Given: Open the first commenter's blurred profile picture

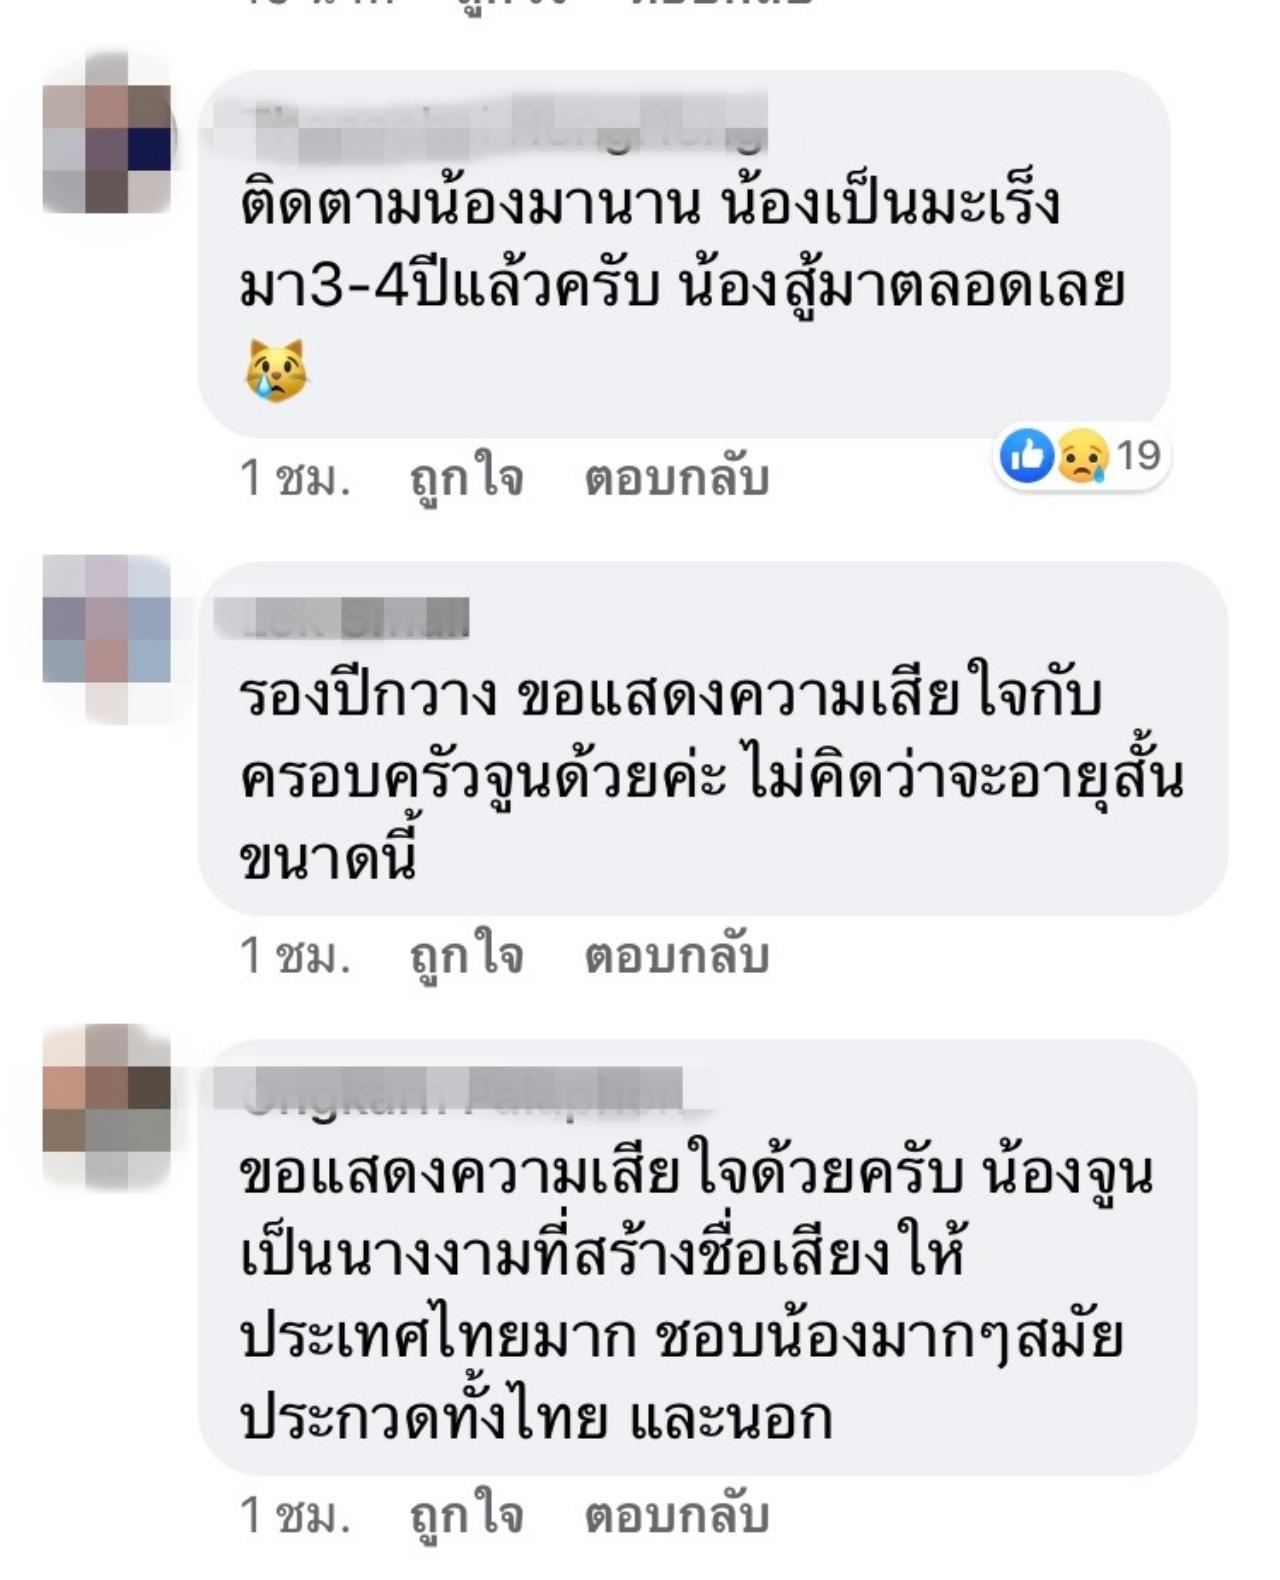Looking at the screenshot, I should click(107, 131).
